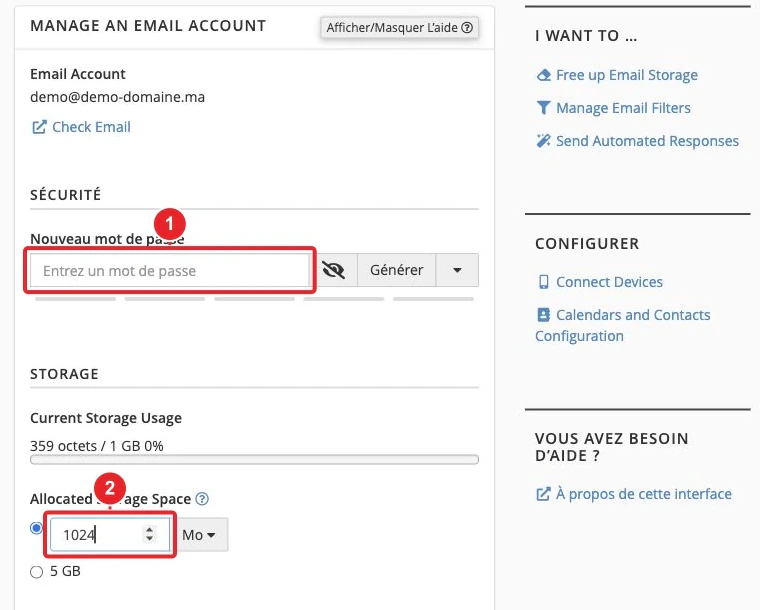760x610 pixels.
Task: Toggle password visibility eye icon
Action: [x=333, y=270]
